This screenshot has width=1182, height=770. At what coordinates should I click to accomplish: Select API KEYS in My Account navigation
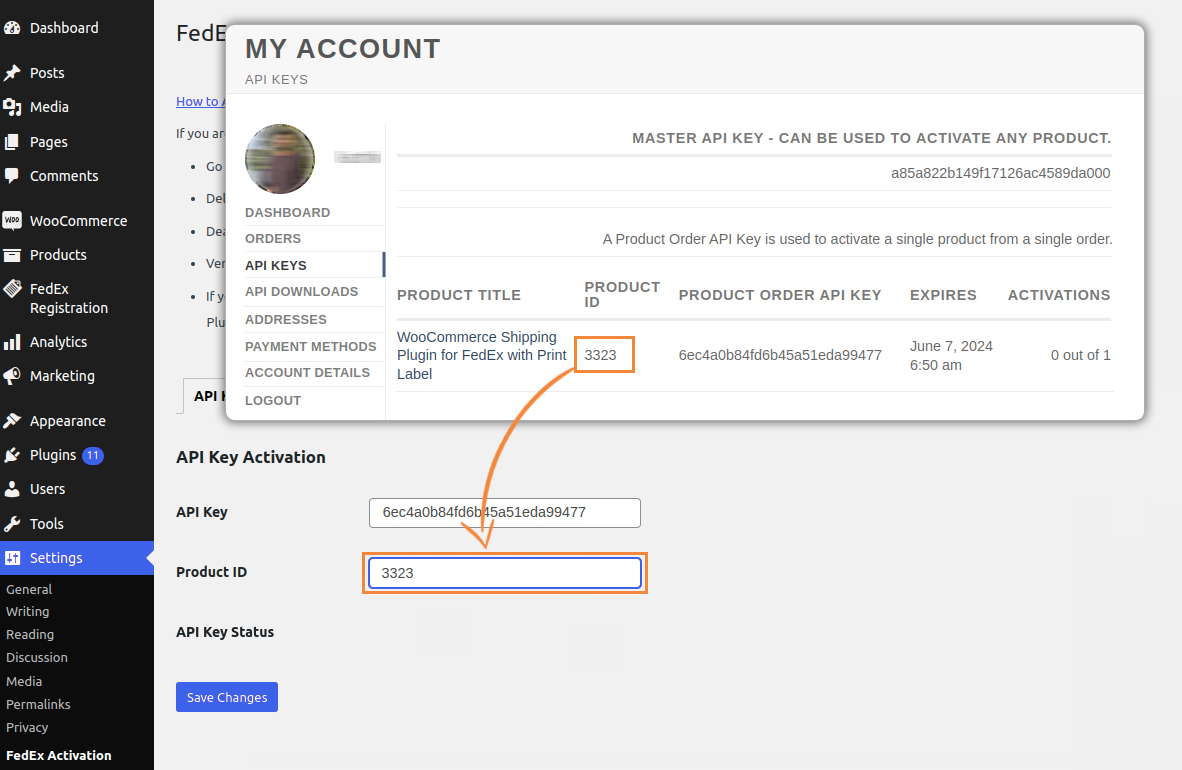pyautogui.click(x=276, y=265)
